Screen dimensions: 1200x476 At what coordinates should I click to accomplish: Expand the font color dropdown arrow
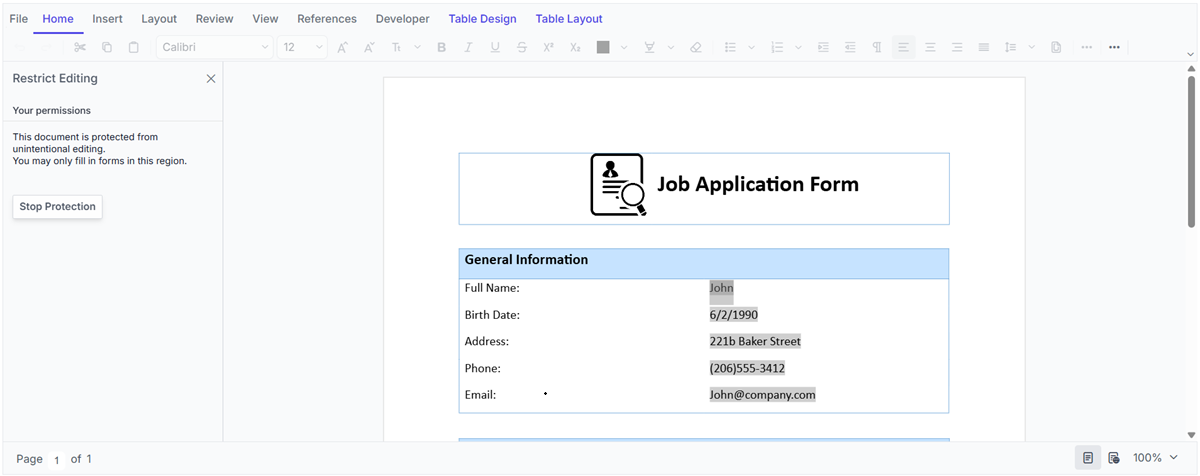point(624,47)
